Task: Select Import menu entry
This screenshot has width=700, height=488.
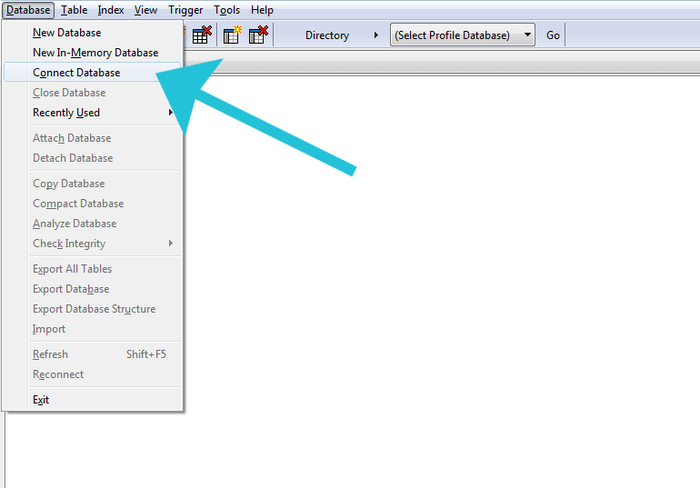Action: [x=92, y=329]
